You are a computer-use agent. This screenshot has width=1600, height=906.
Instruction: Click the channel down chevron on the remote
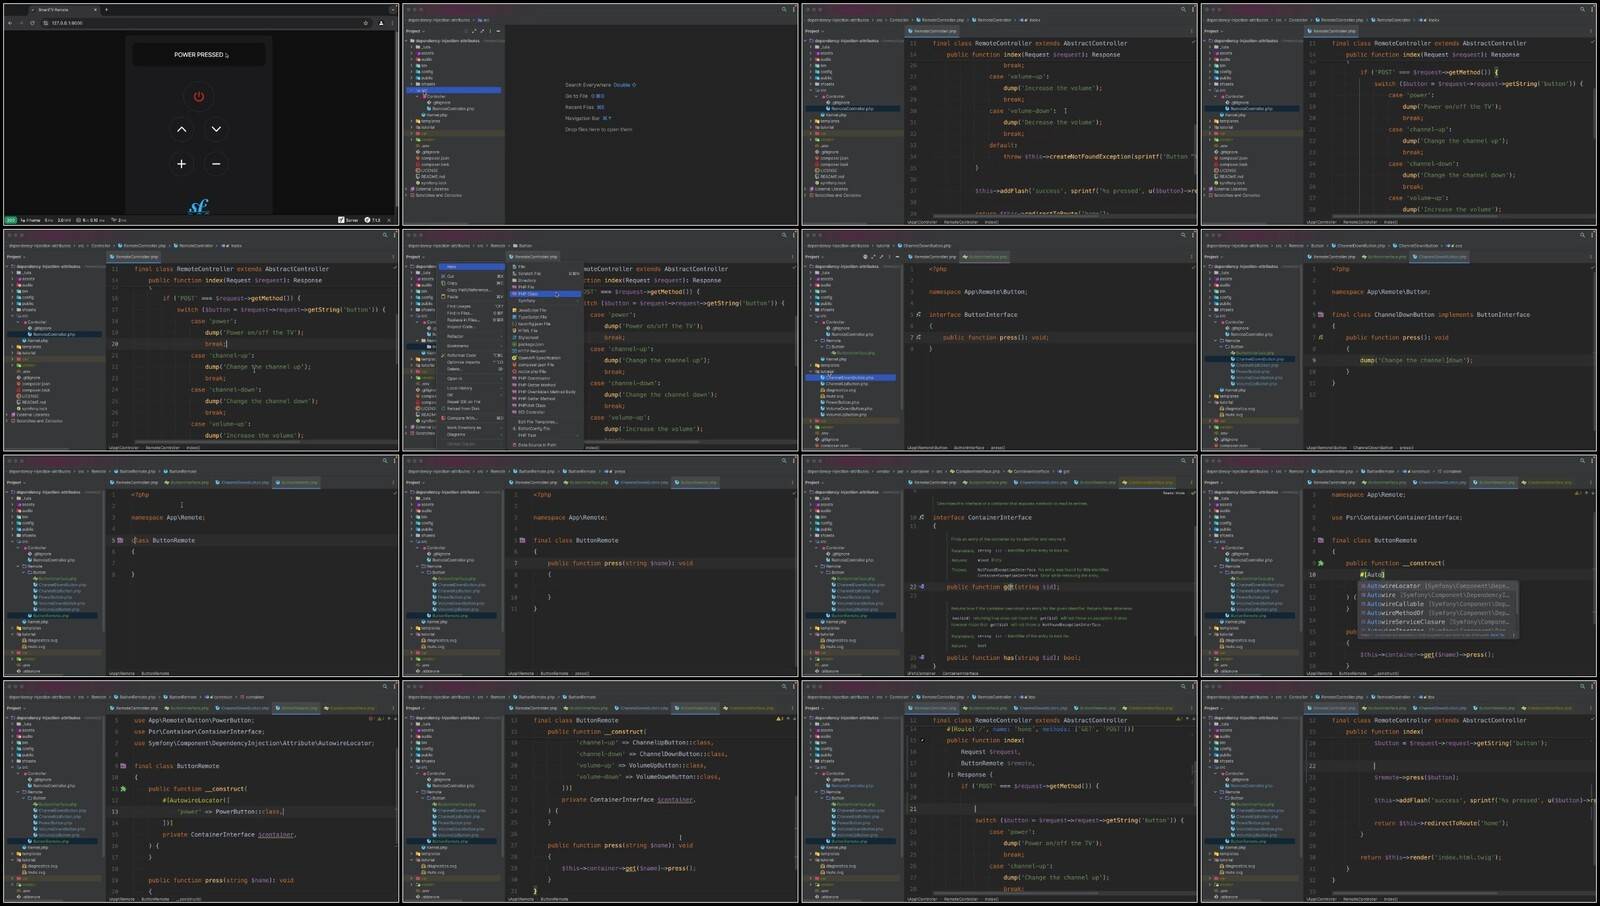coord(216,129)
